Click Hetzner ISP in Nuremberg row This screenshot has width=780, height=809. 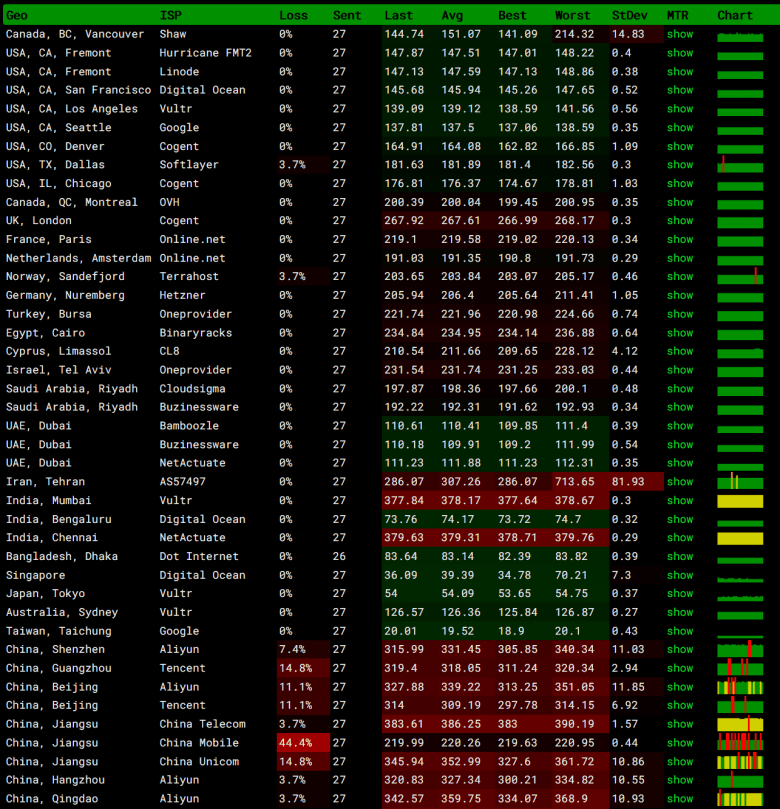tap(182, 296)
